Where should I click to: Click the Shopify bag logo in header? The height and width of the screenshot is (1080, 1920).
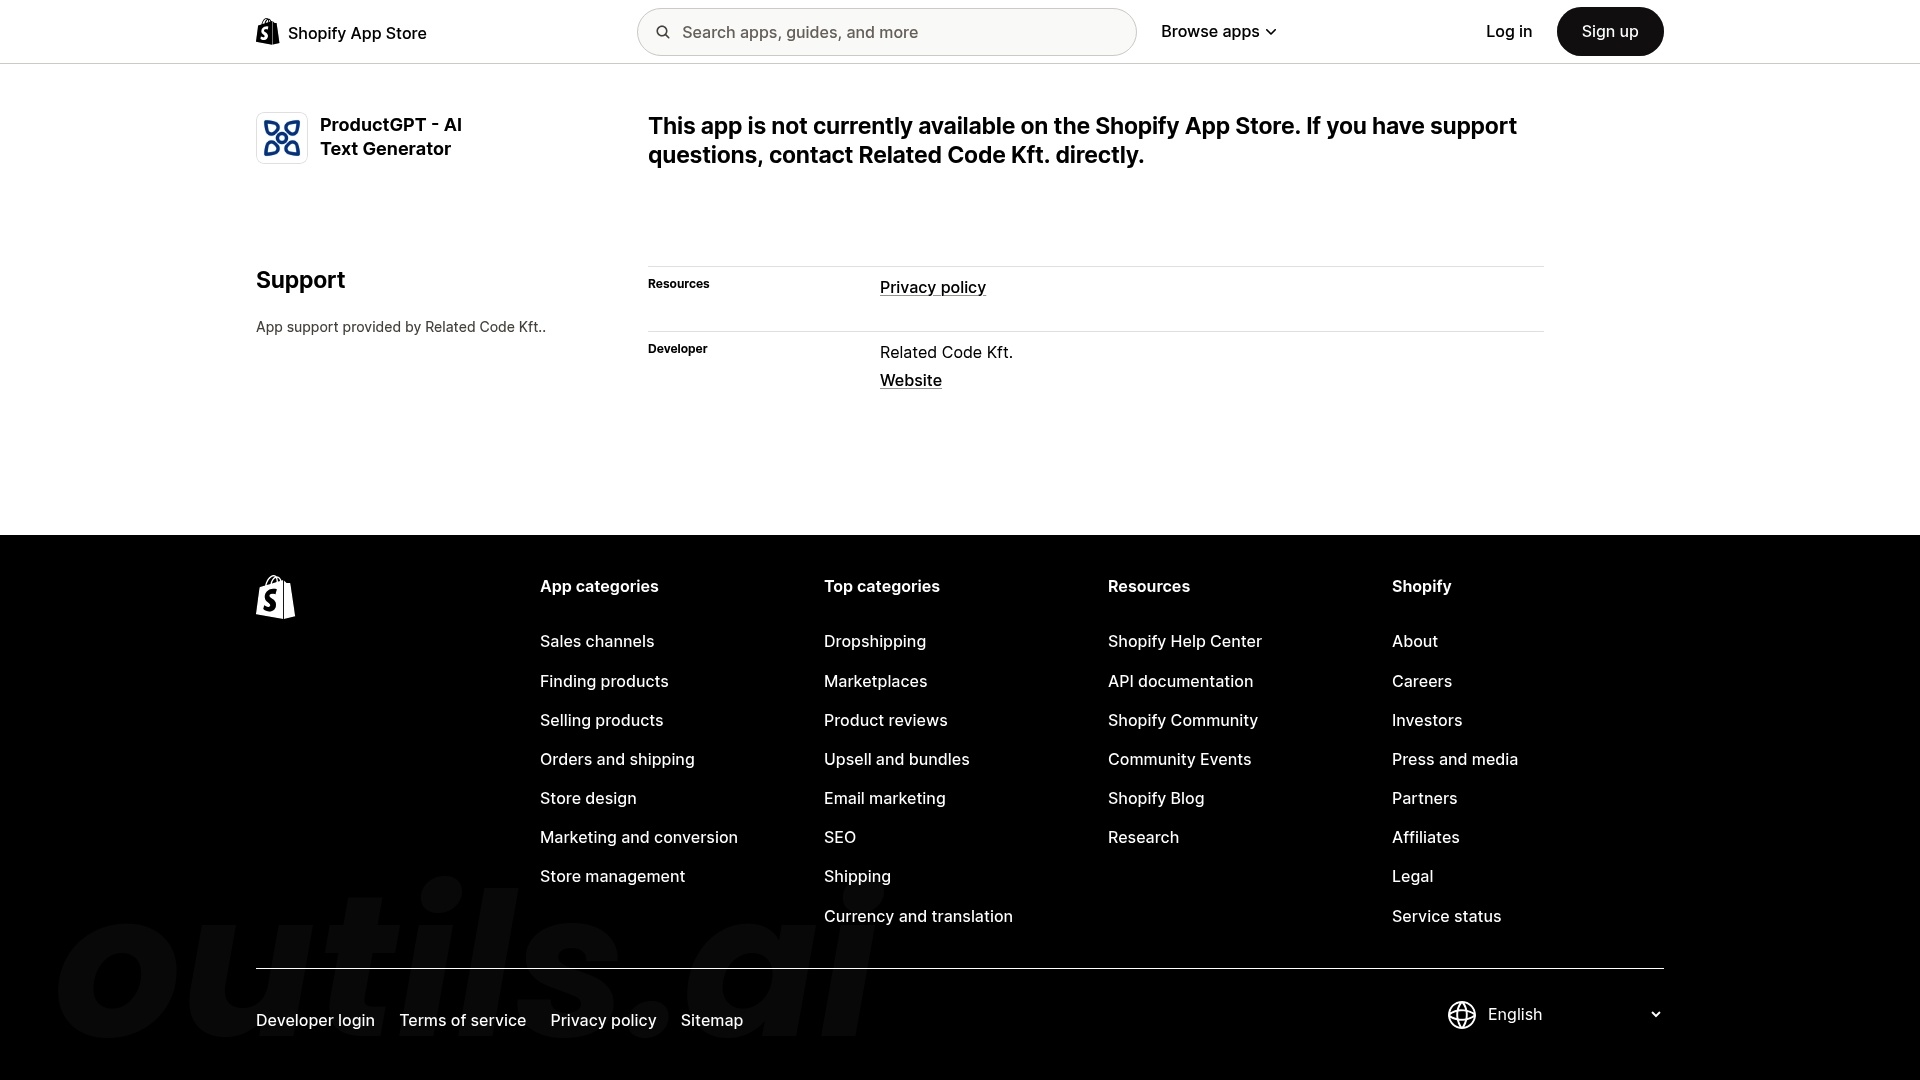268,32
